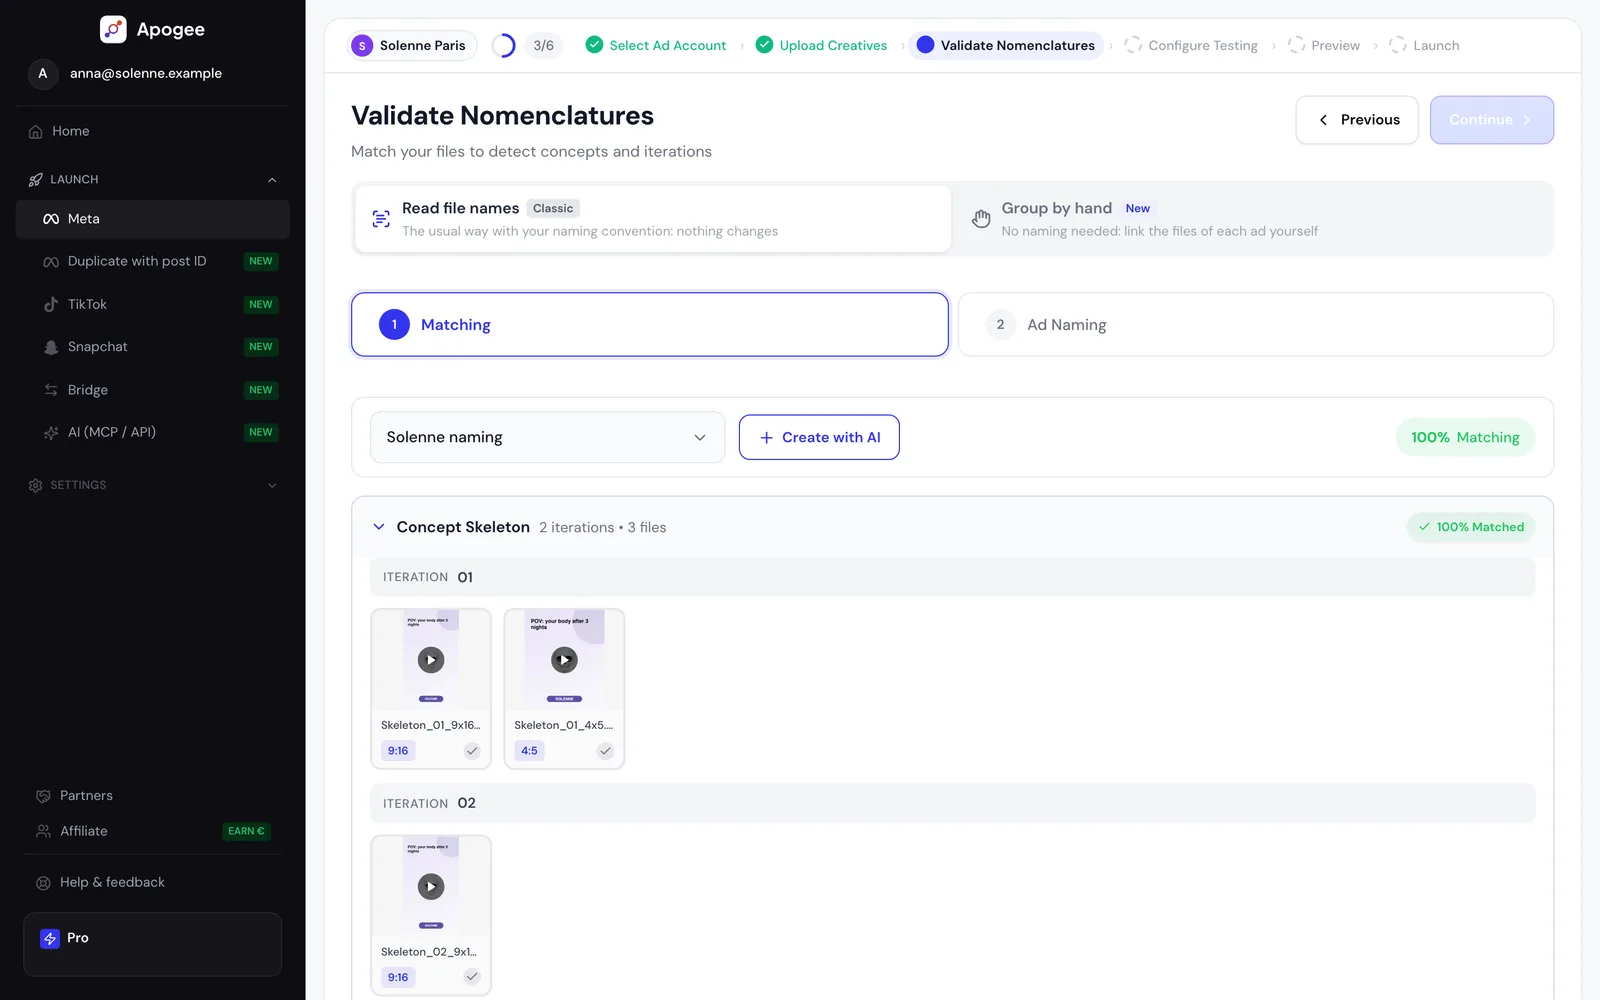The image size is (1600, 1000).
Task: Open the Home page icon
Action: 36,131
